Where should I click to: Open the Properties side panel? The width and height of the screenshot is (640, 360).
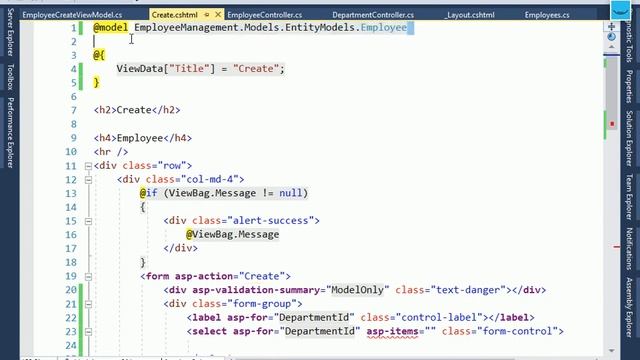(x=629, y=86)
